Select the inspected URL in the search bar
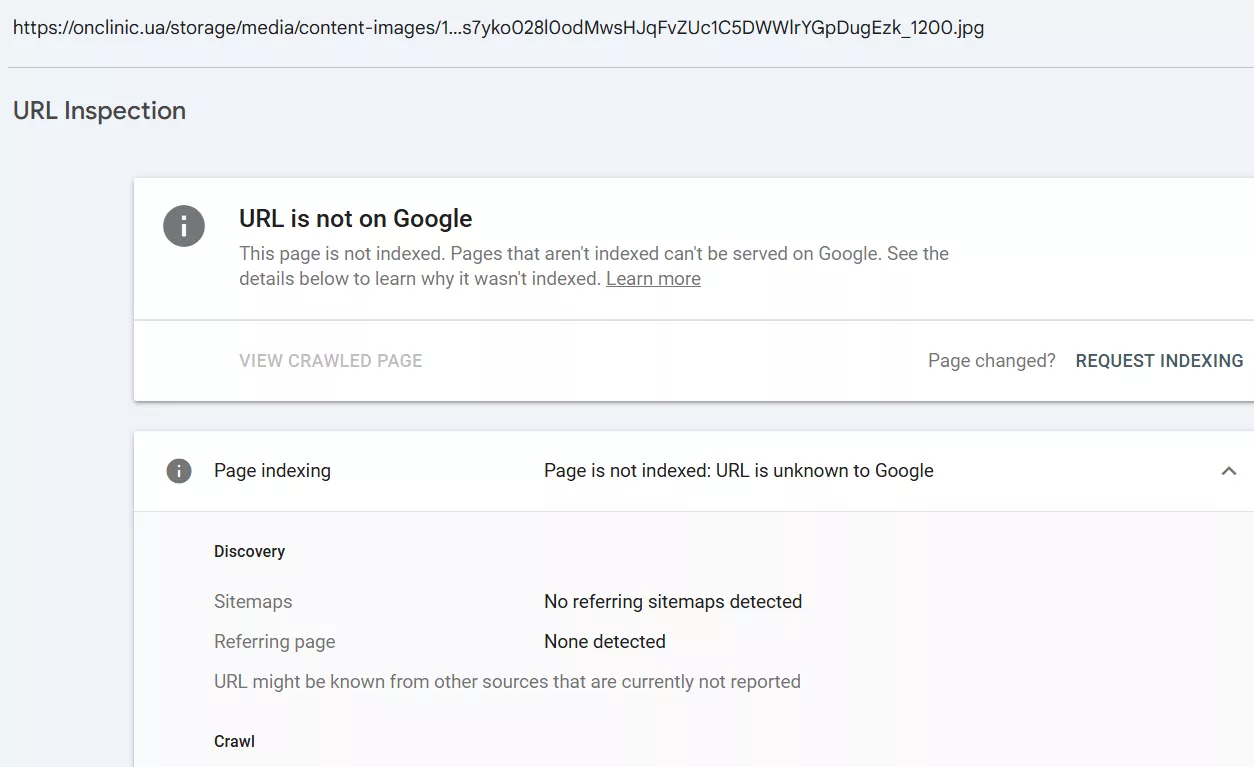This screenshot has height=767, width=1254. coord(497,28)
